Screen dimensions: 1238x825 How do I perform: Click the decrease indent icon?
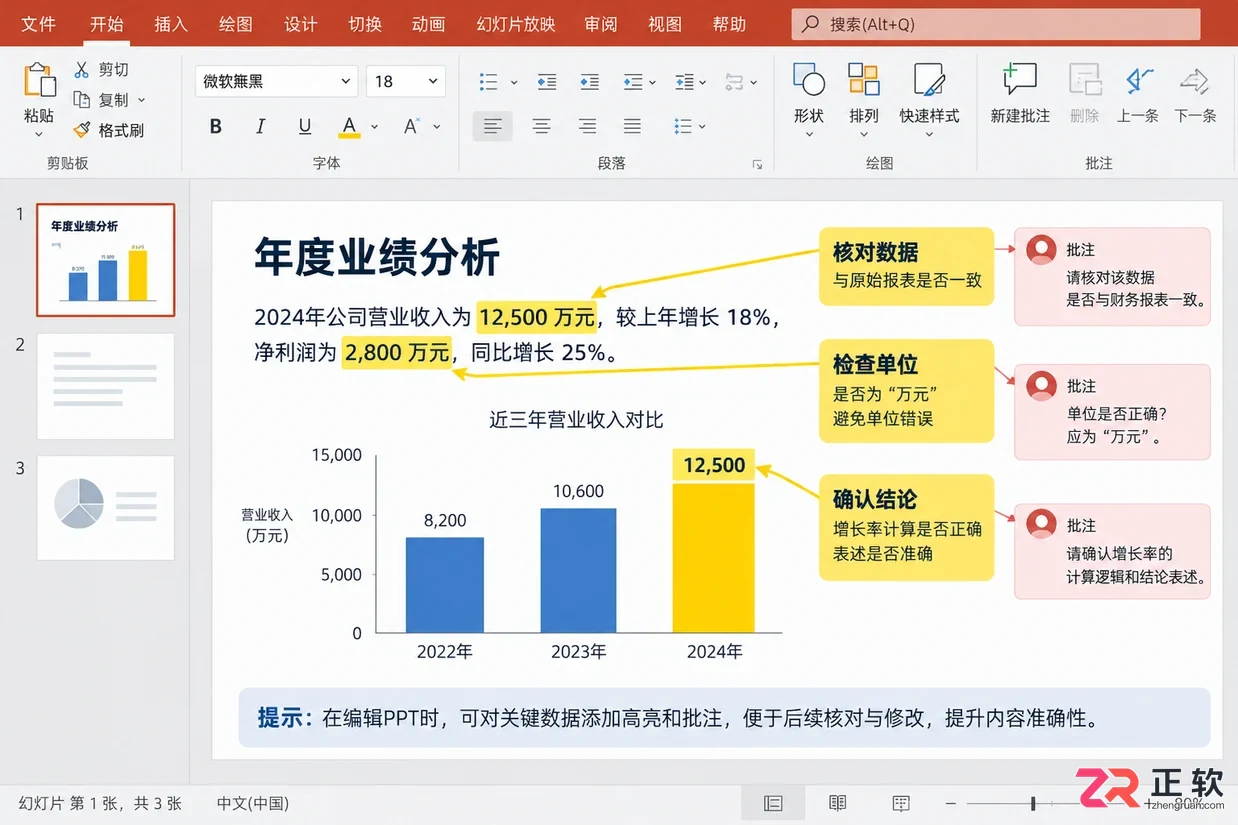click(x=546, y=82)
